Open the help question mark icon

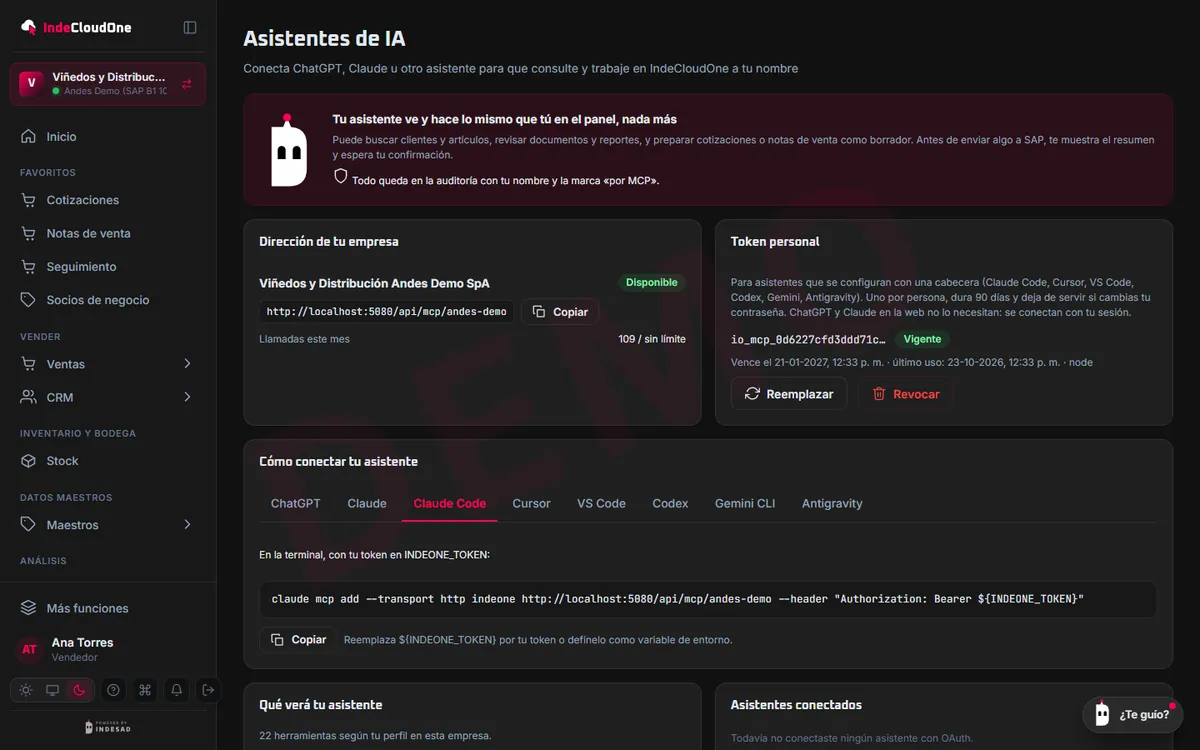tap(113, 690)
